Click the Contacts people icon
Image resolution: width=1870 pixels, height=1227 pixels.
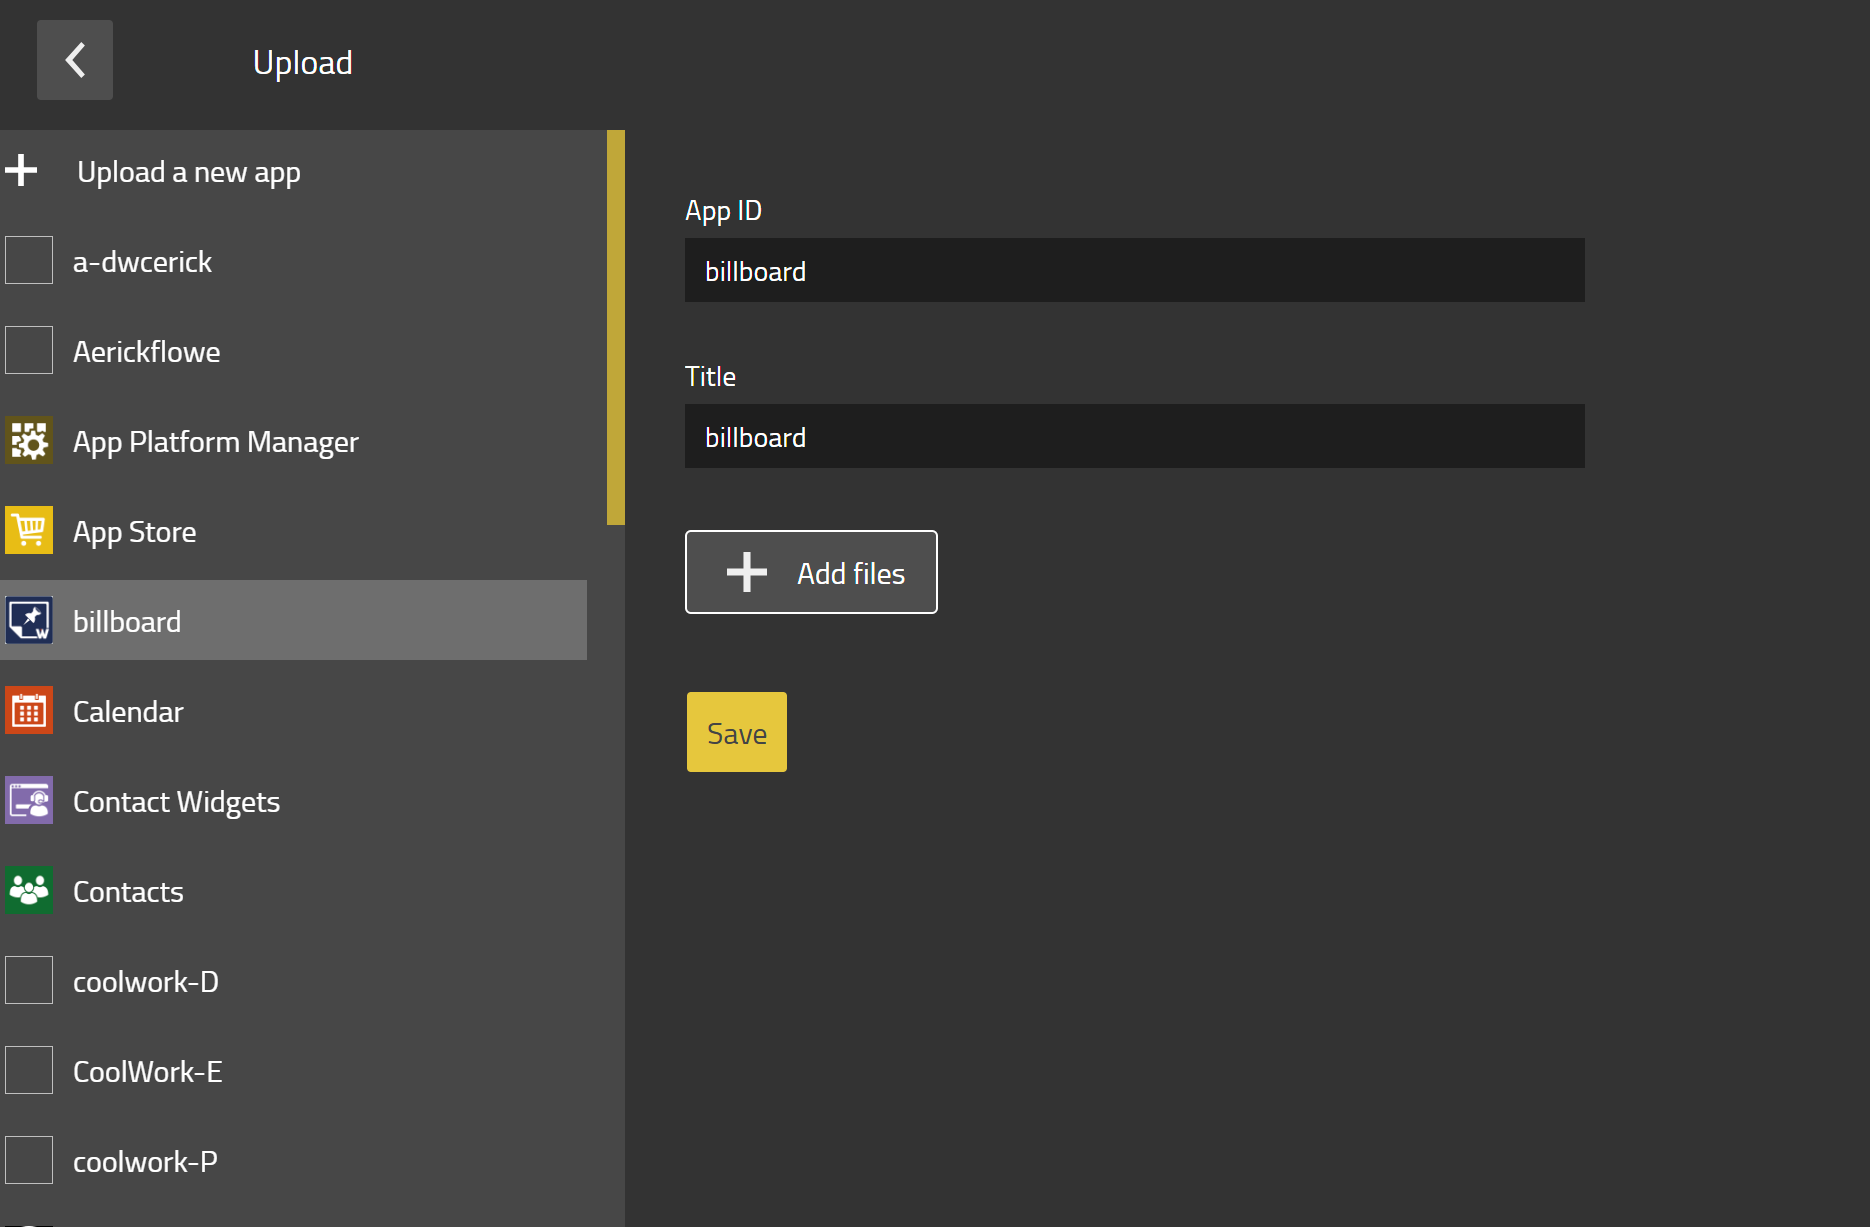coord(29,890)
